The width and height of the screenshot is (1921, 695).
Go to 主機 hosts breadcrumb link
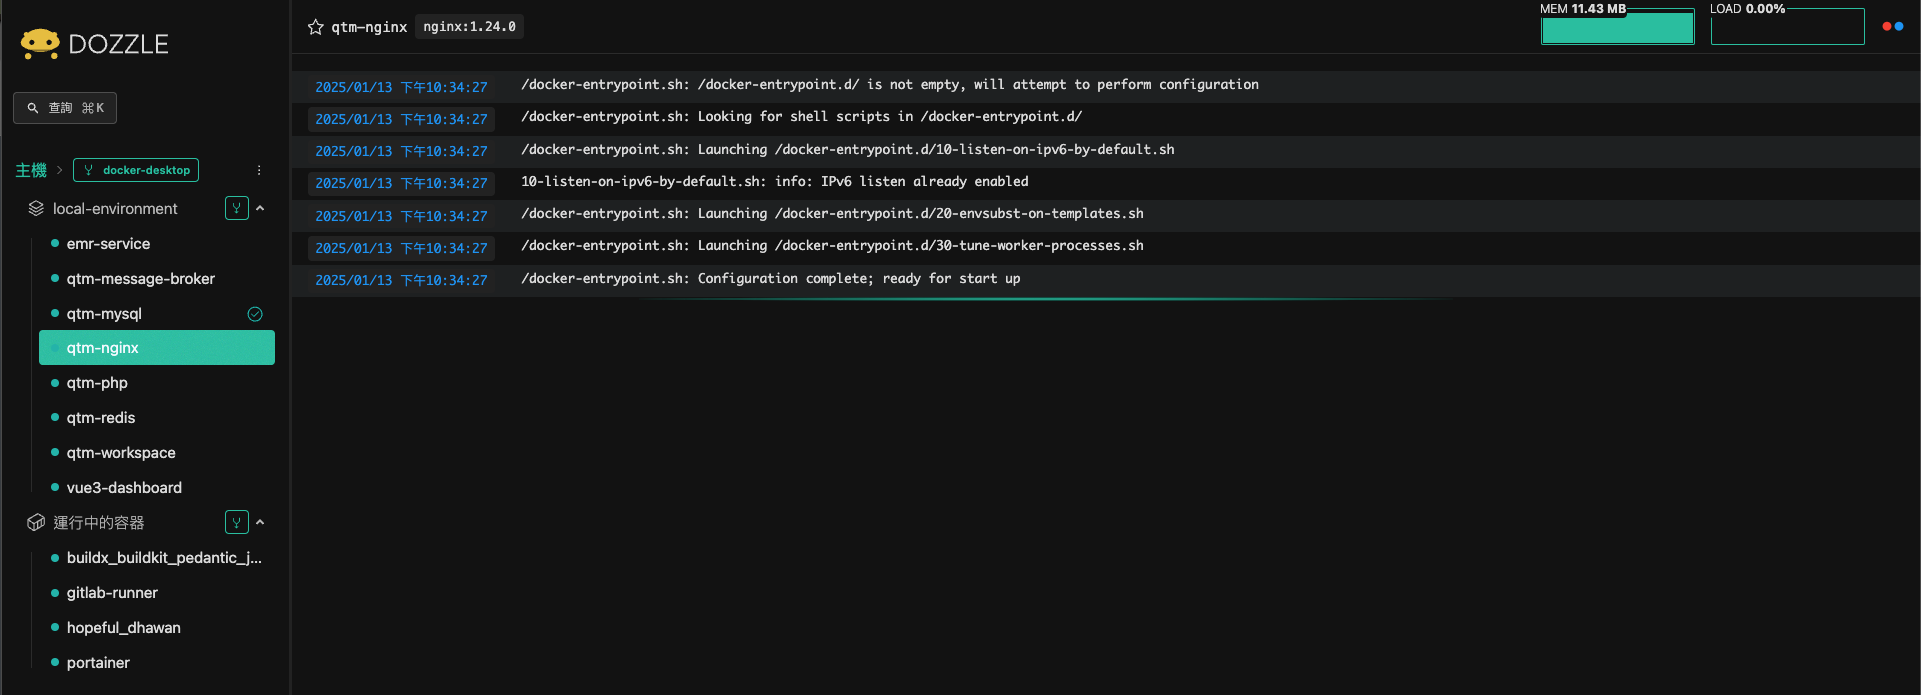31,170
